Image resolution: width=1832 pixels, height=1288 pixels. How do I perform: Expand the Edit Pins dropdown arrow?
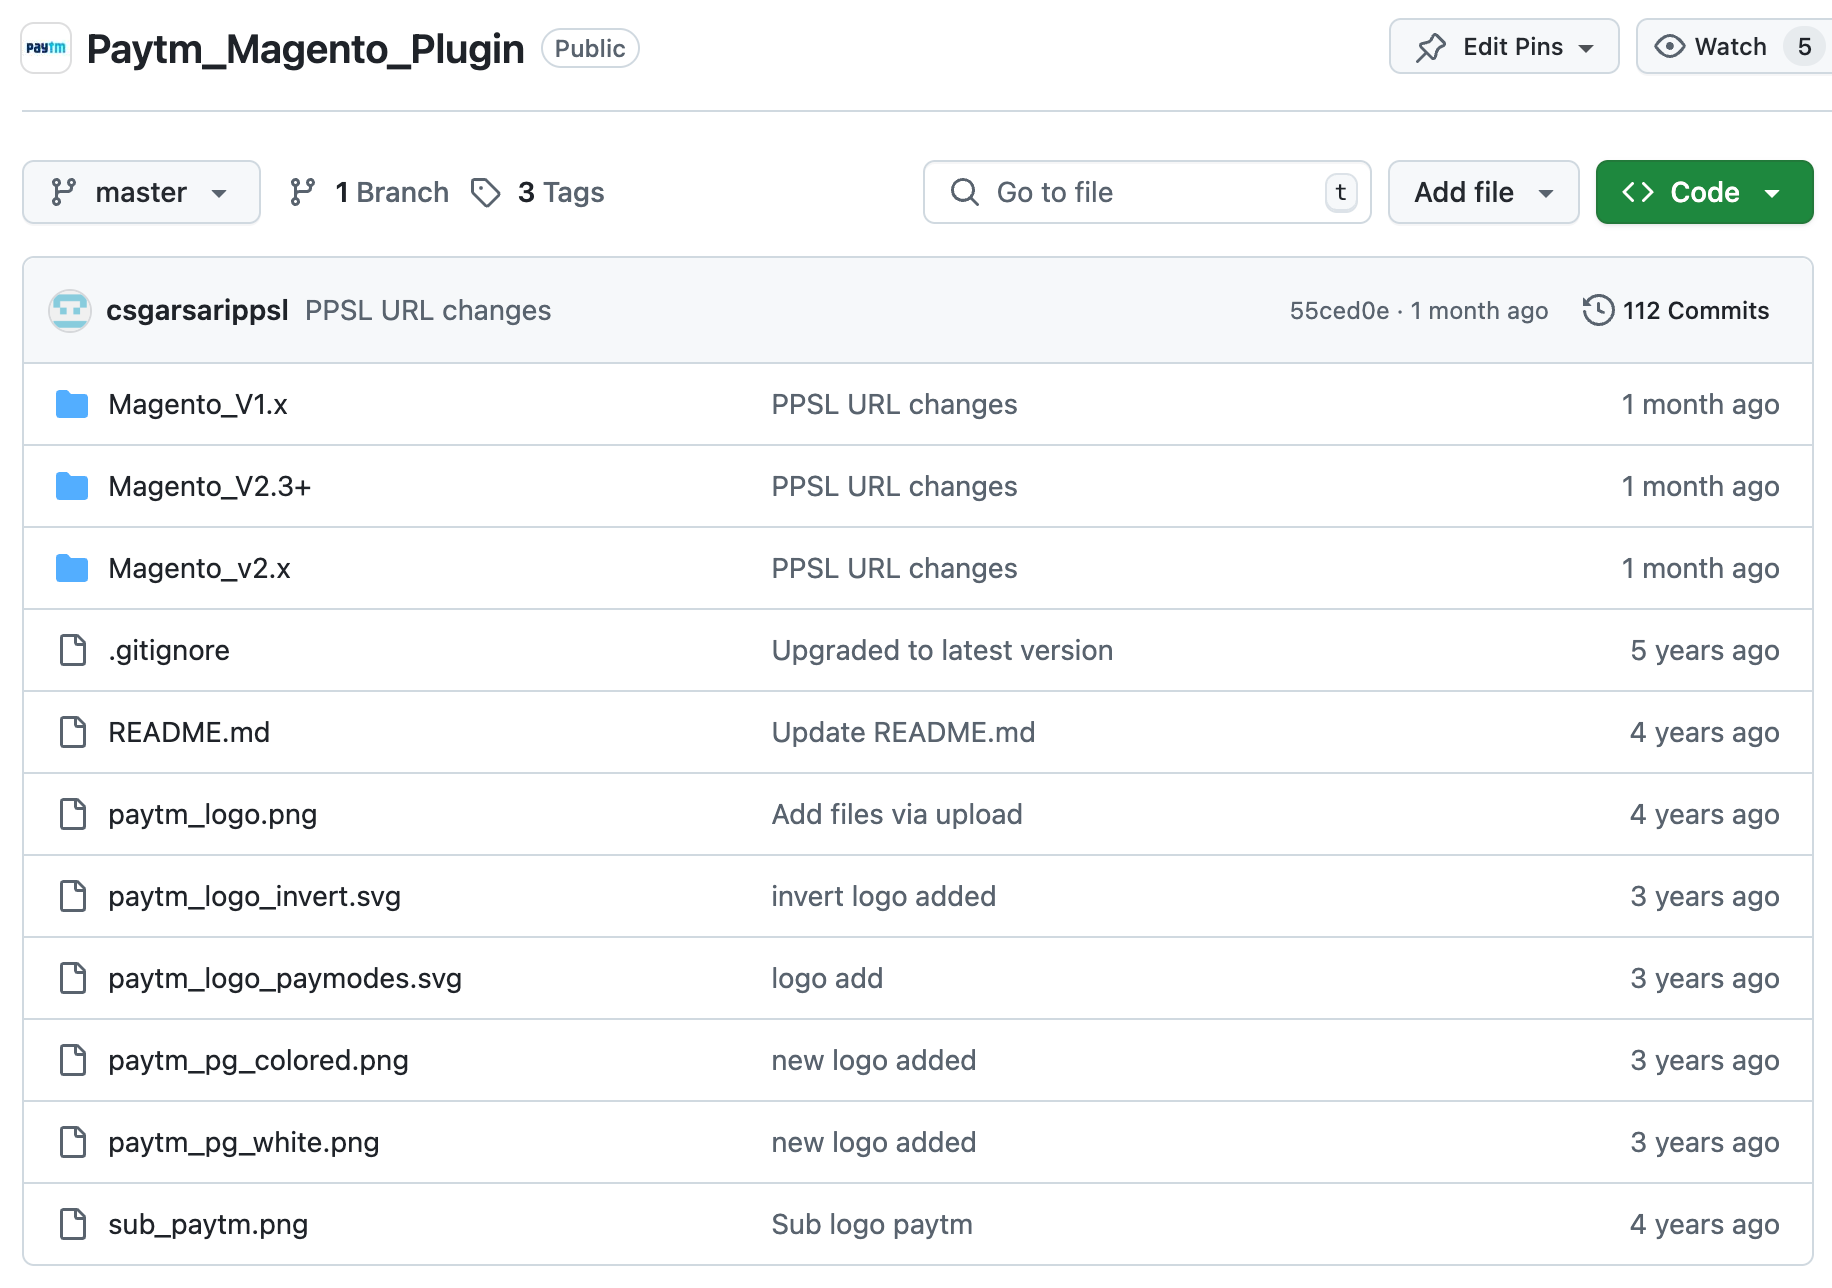pyautogui.click(x=1586, y=48)
